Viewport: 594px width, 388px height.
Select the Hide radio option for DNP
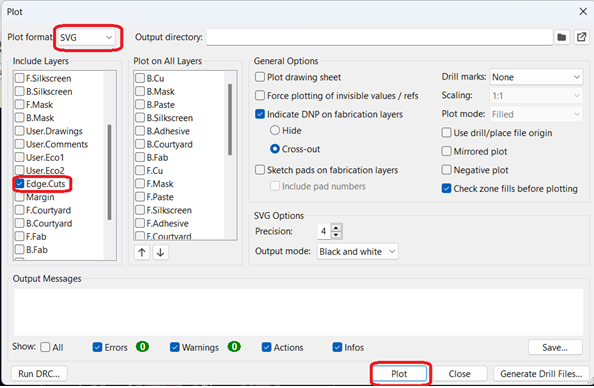click(x=275, y=130)
